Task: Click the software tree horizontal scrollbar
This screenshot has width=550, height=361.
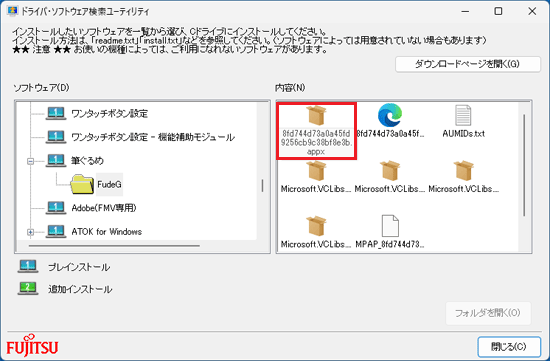Action: [114, 246]
